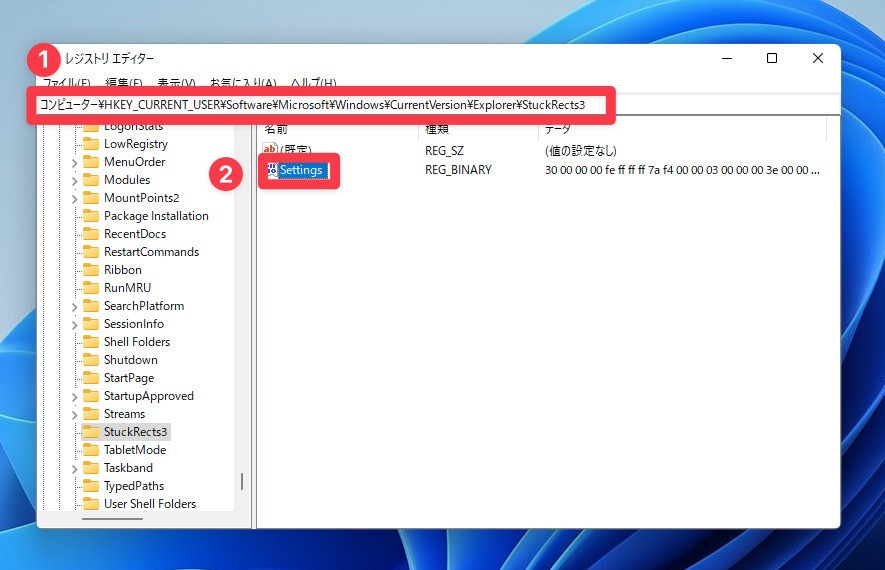Click the Shell Folders folder icon
Viewport: 885px width, 570px height.
coord(91,342)
